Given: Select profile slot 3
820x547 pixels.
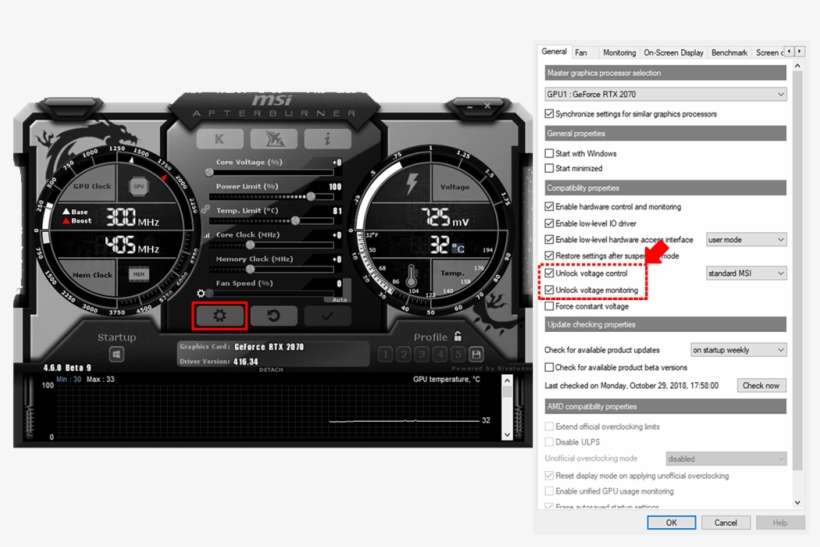Looking at the screenshot, I should [422, 355].
